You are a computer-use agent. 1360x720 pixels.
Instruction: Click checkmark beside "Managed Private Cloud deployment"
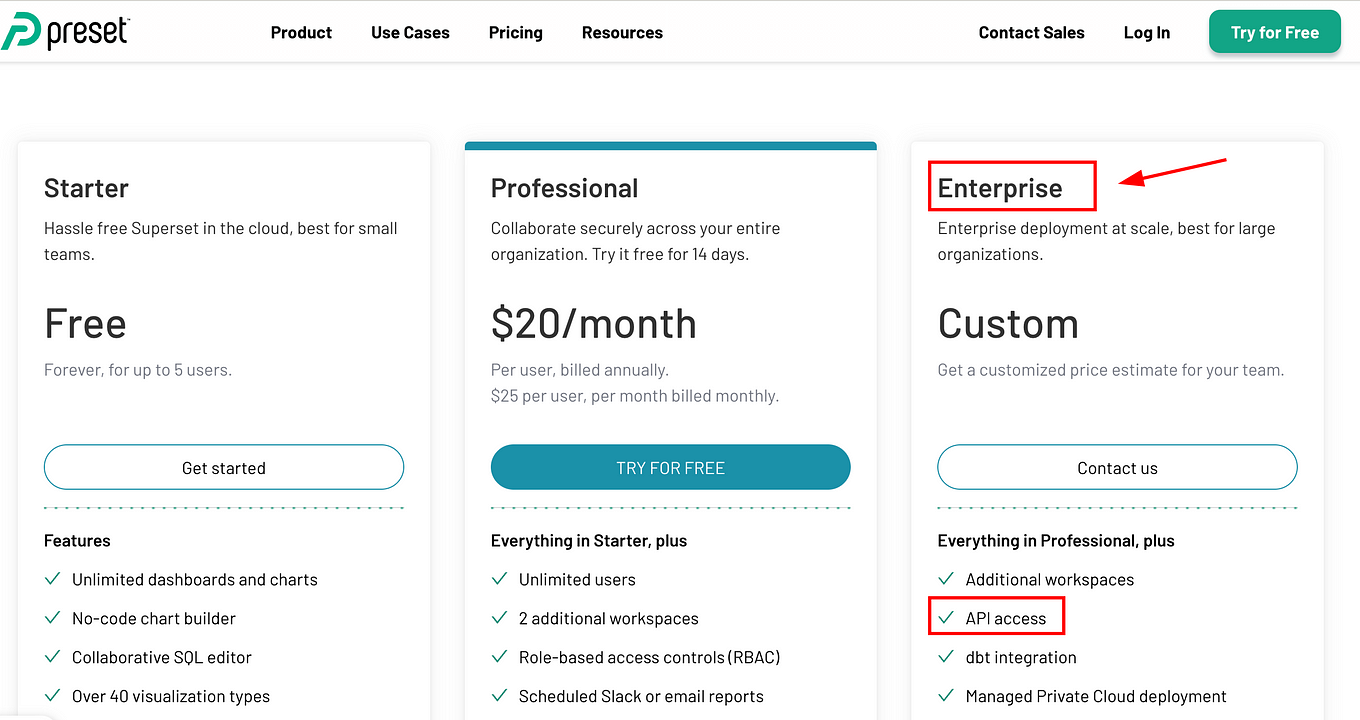point(945,696)
